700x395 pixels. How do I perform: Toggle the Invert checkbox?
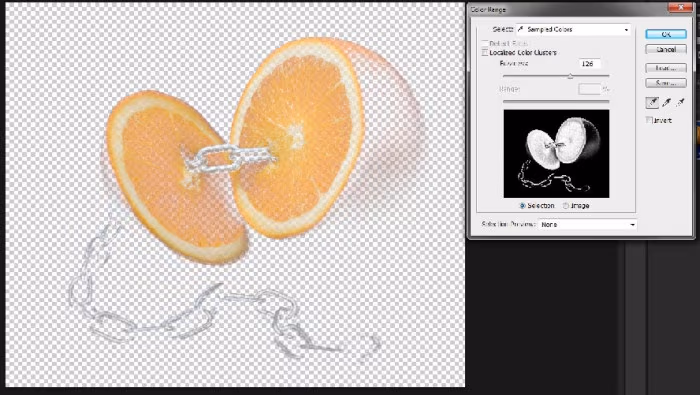(x=649, y=120)
